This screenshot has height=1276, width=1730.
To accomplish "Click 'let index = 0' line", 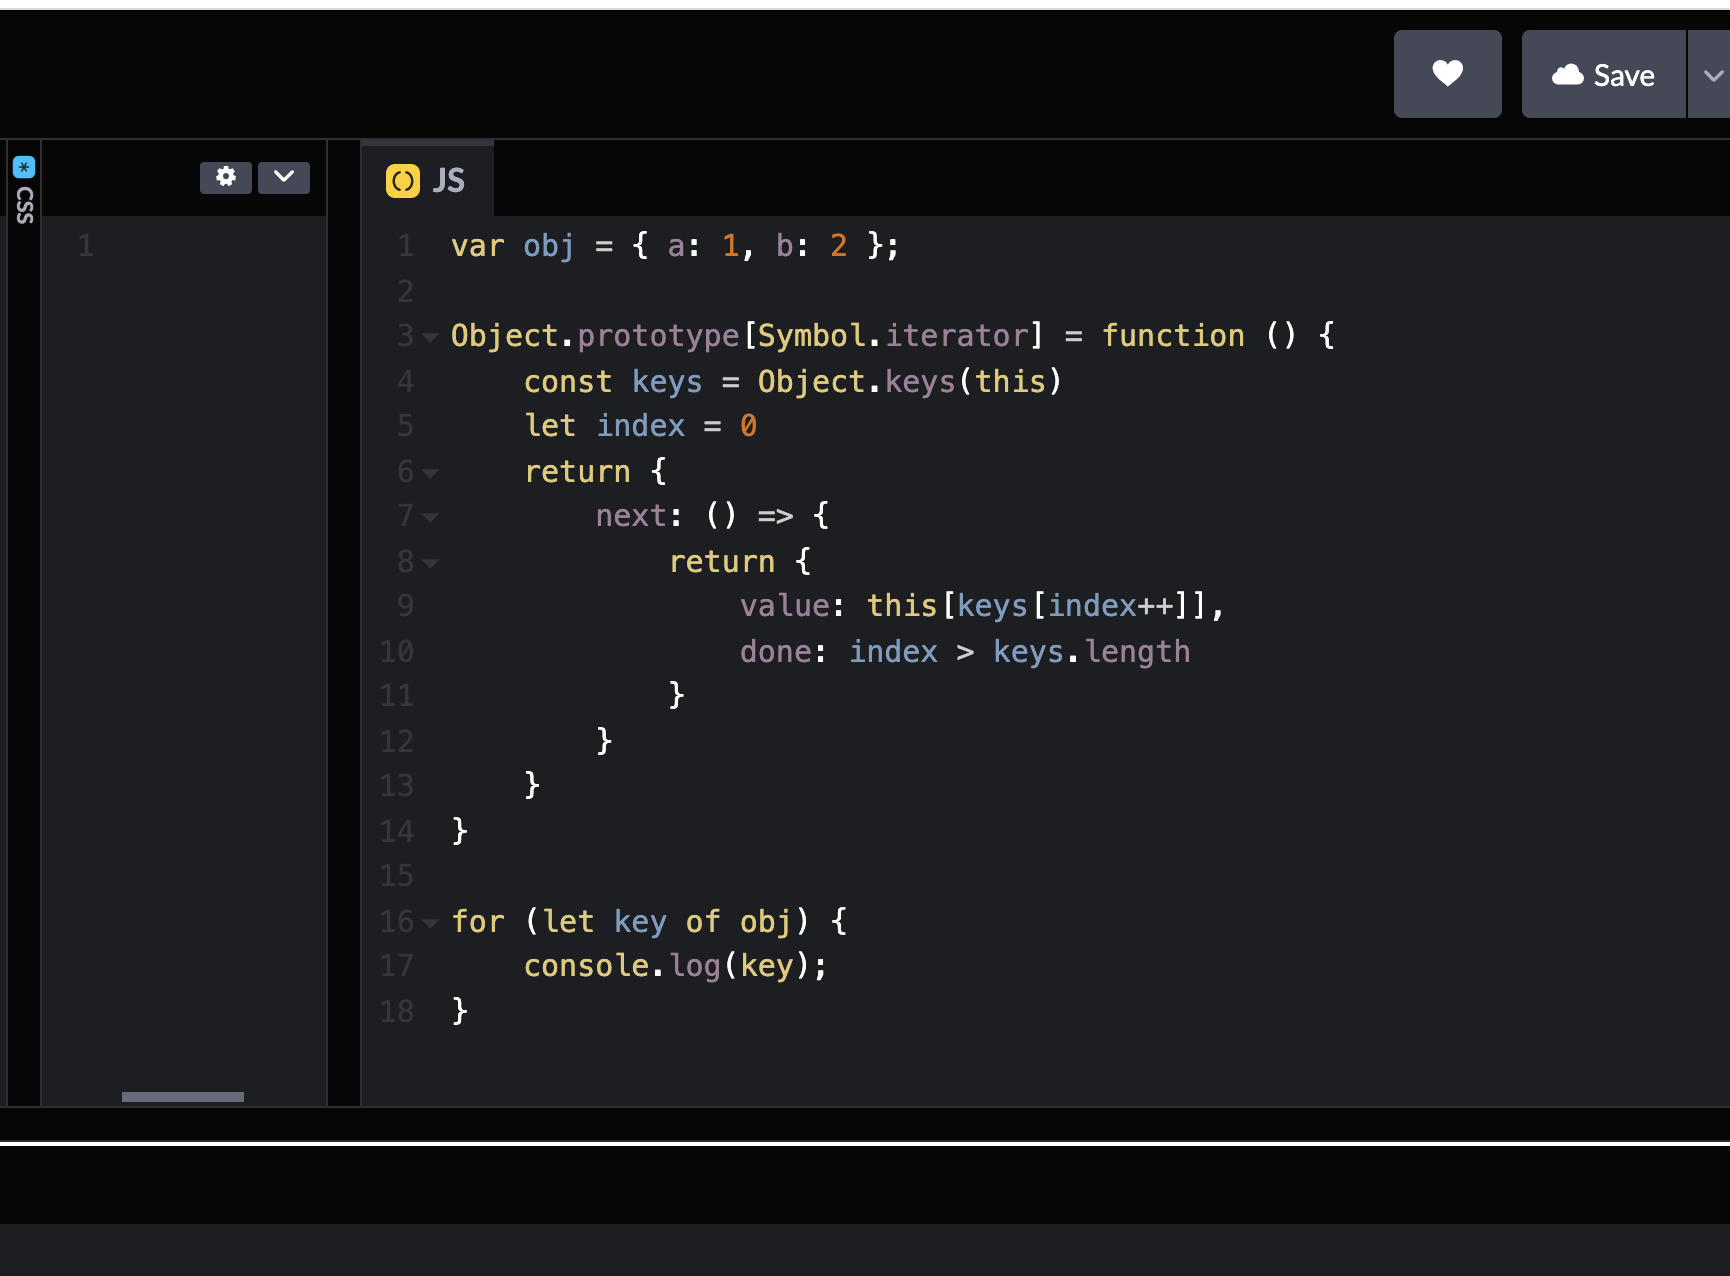I will click(641, 426).
